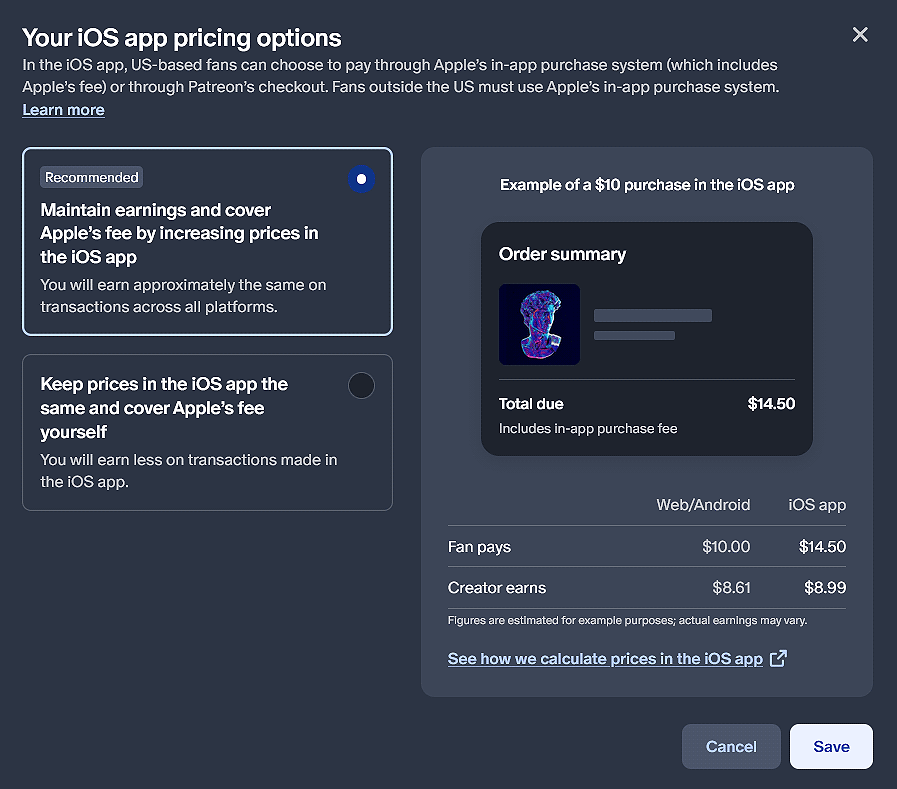Viewport: 897px width, 789px height.
Task: Open the Learn more link
Action: (63, 110)
